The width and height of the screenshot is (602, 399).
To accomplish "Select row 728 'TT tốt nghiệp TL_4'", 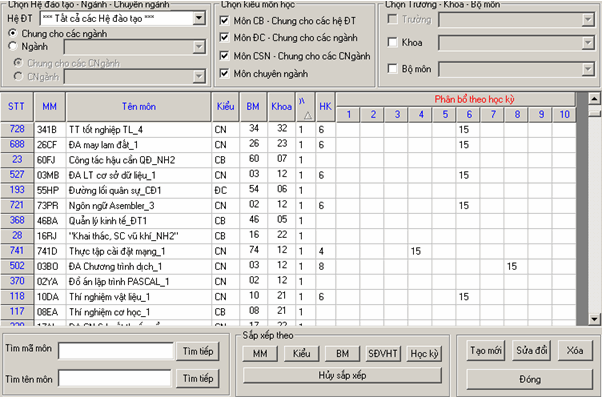I will click(288, 129).
